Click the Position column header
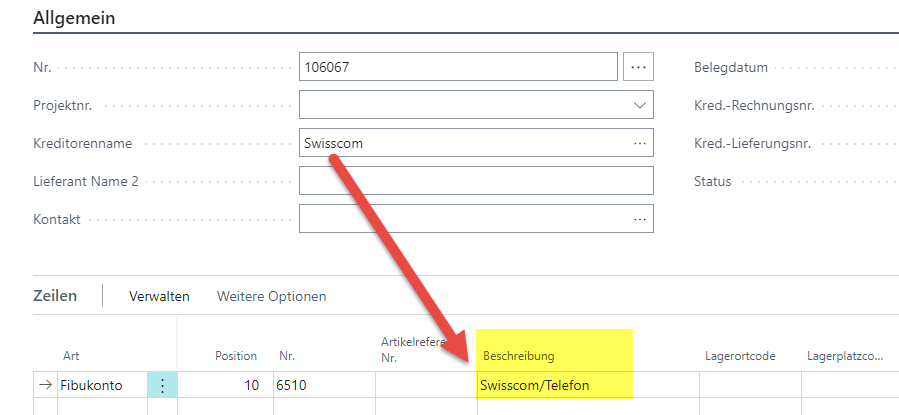Viewport: 899px width, 415px height. [x=236, y=356]
